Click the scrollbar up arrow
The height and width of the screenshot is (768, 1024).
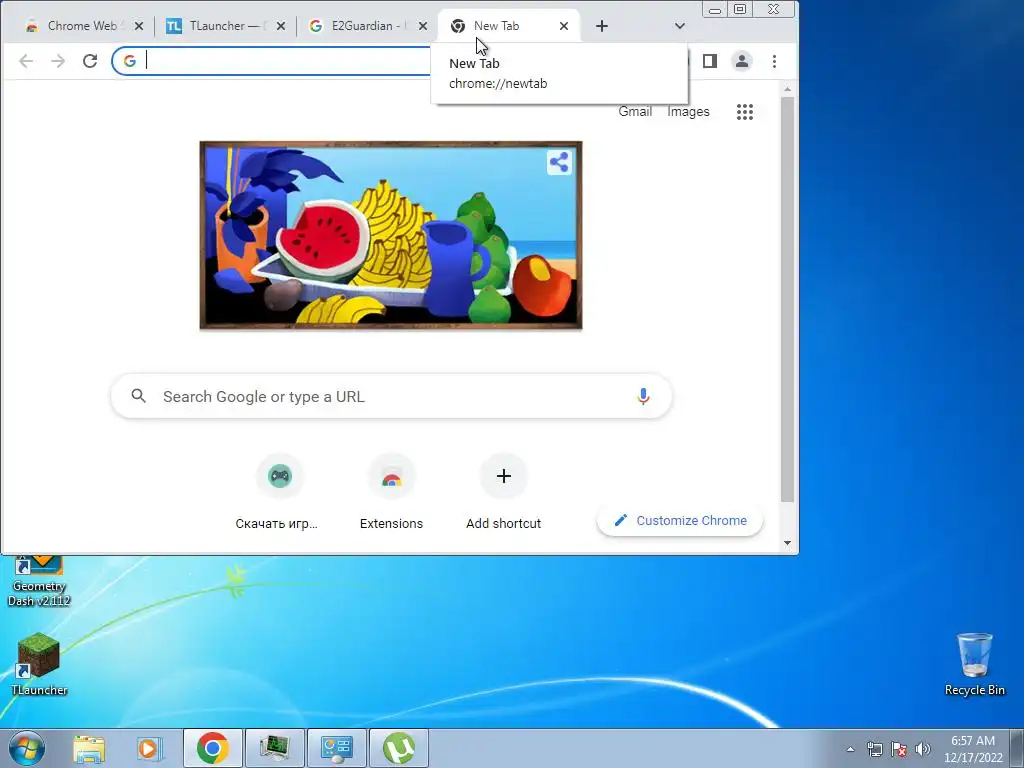788,89
